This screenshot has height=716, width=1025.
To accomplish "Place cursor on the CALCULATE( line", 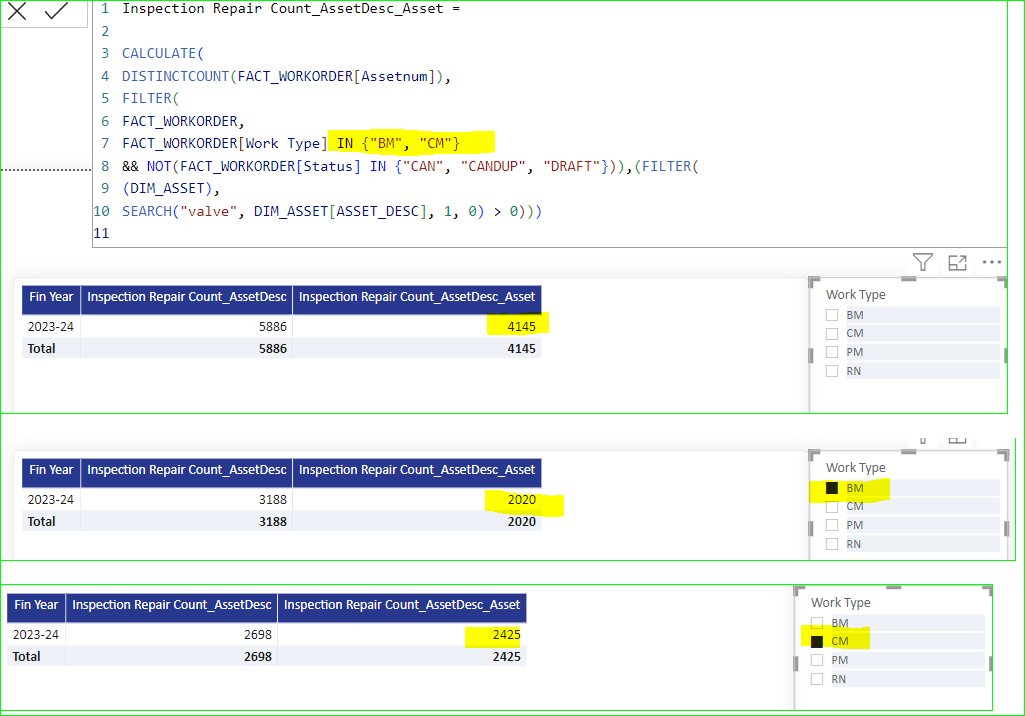I will click(163, 53).
